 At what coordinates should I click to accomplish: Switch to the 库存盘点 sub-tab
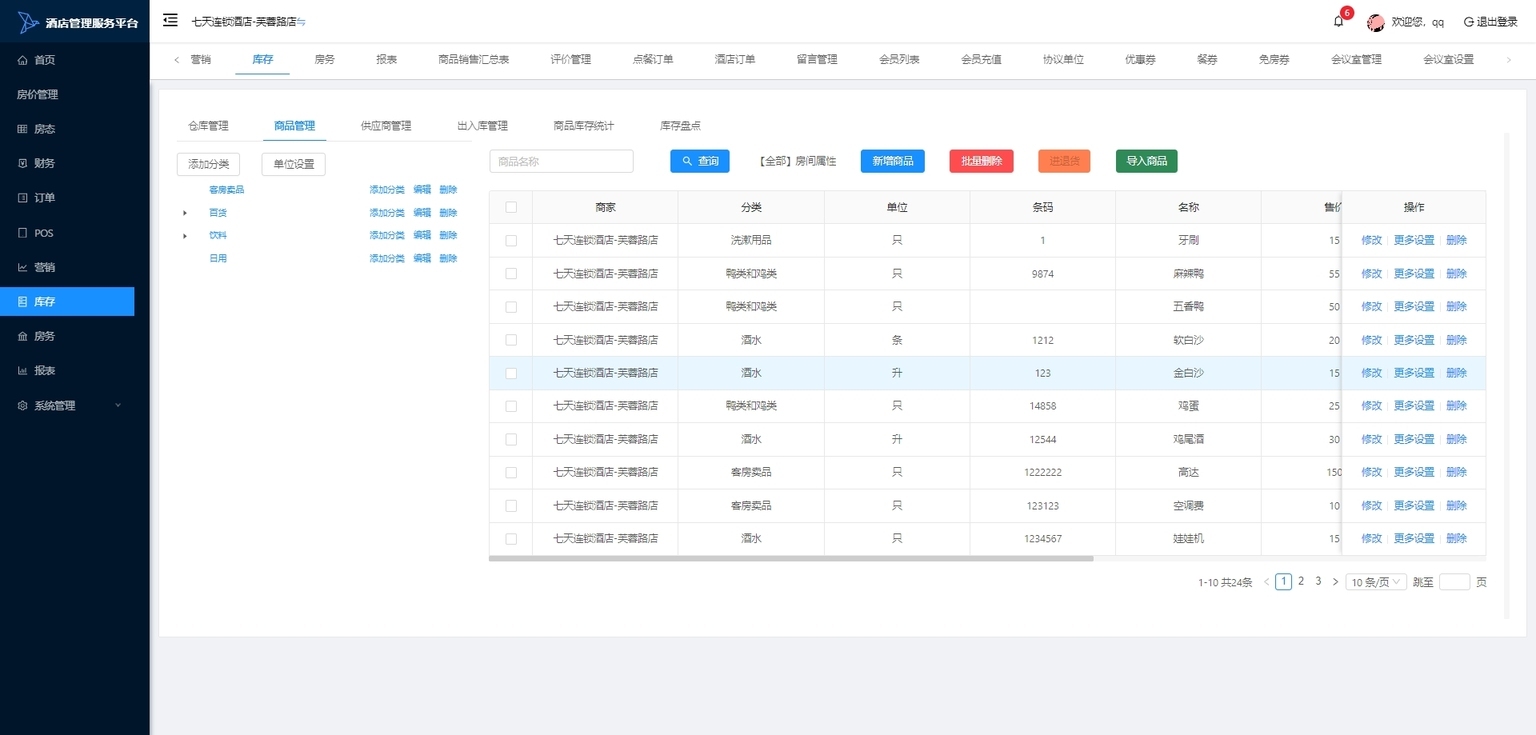pyautogui.click(x=680, y=126)
